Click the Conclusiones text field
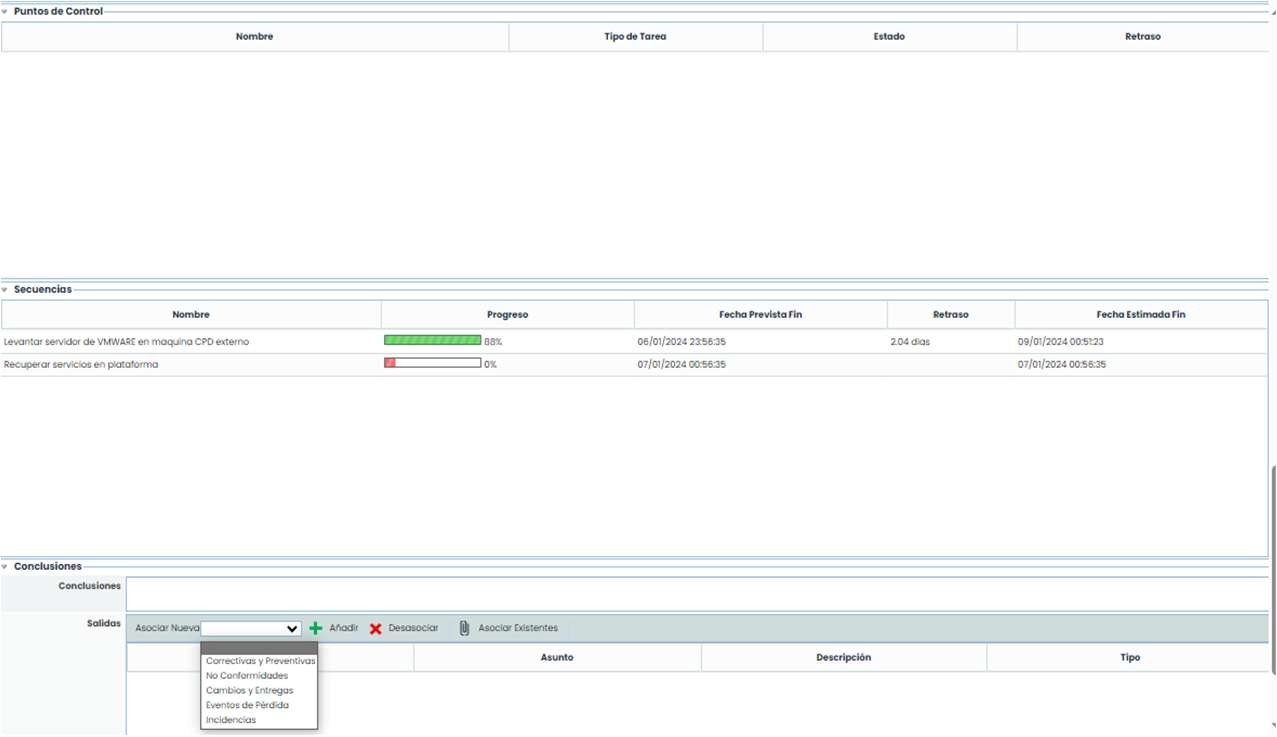Viewport: 1277px width, 737px height. [x=696, y=593]
